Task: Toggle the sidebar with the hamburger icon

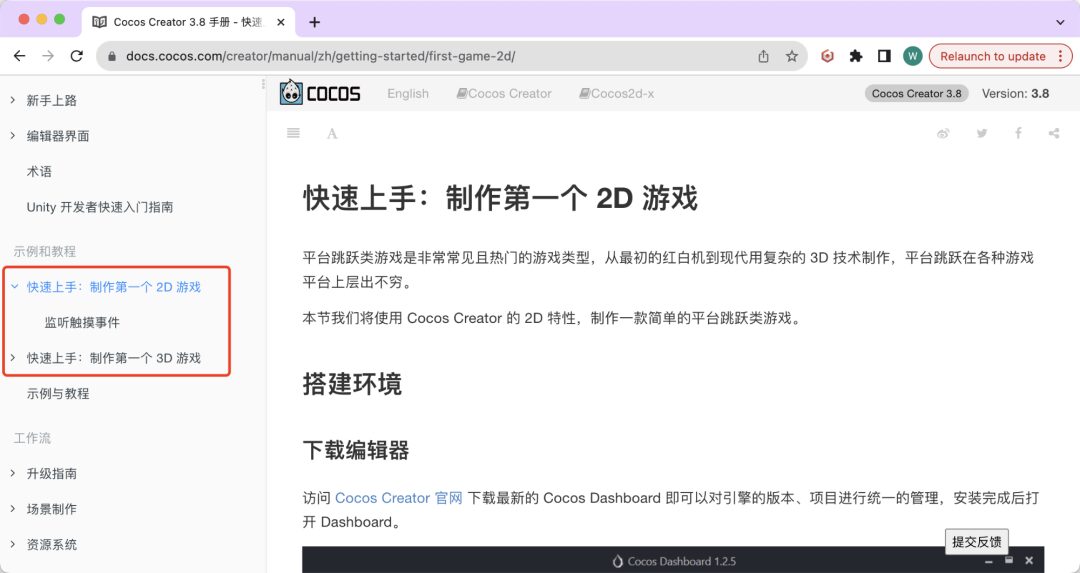Action: (293, 133)
